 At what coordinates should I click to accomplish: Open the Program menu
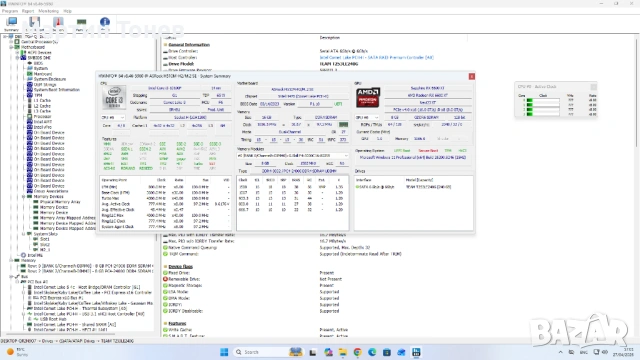[x=10, y=11]
